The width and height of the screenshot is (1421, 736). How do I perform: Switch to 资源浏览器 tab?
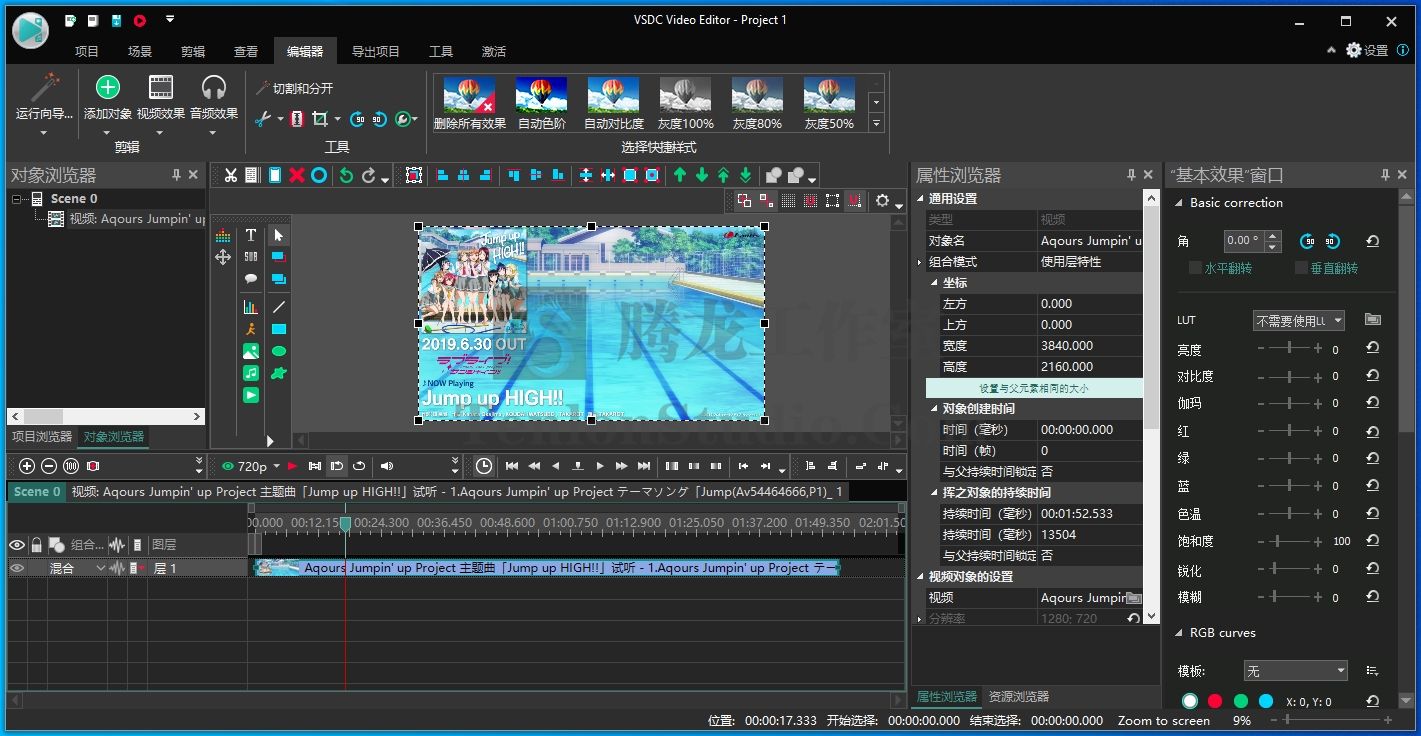tap(1019, 697)
